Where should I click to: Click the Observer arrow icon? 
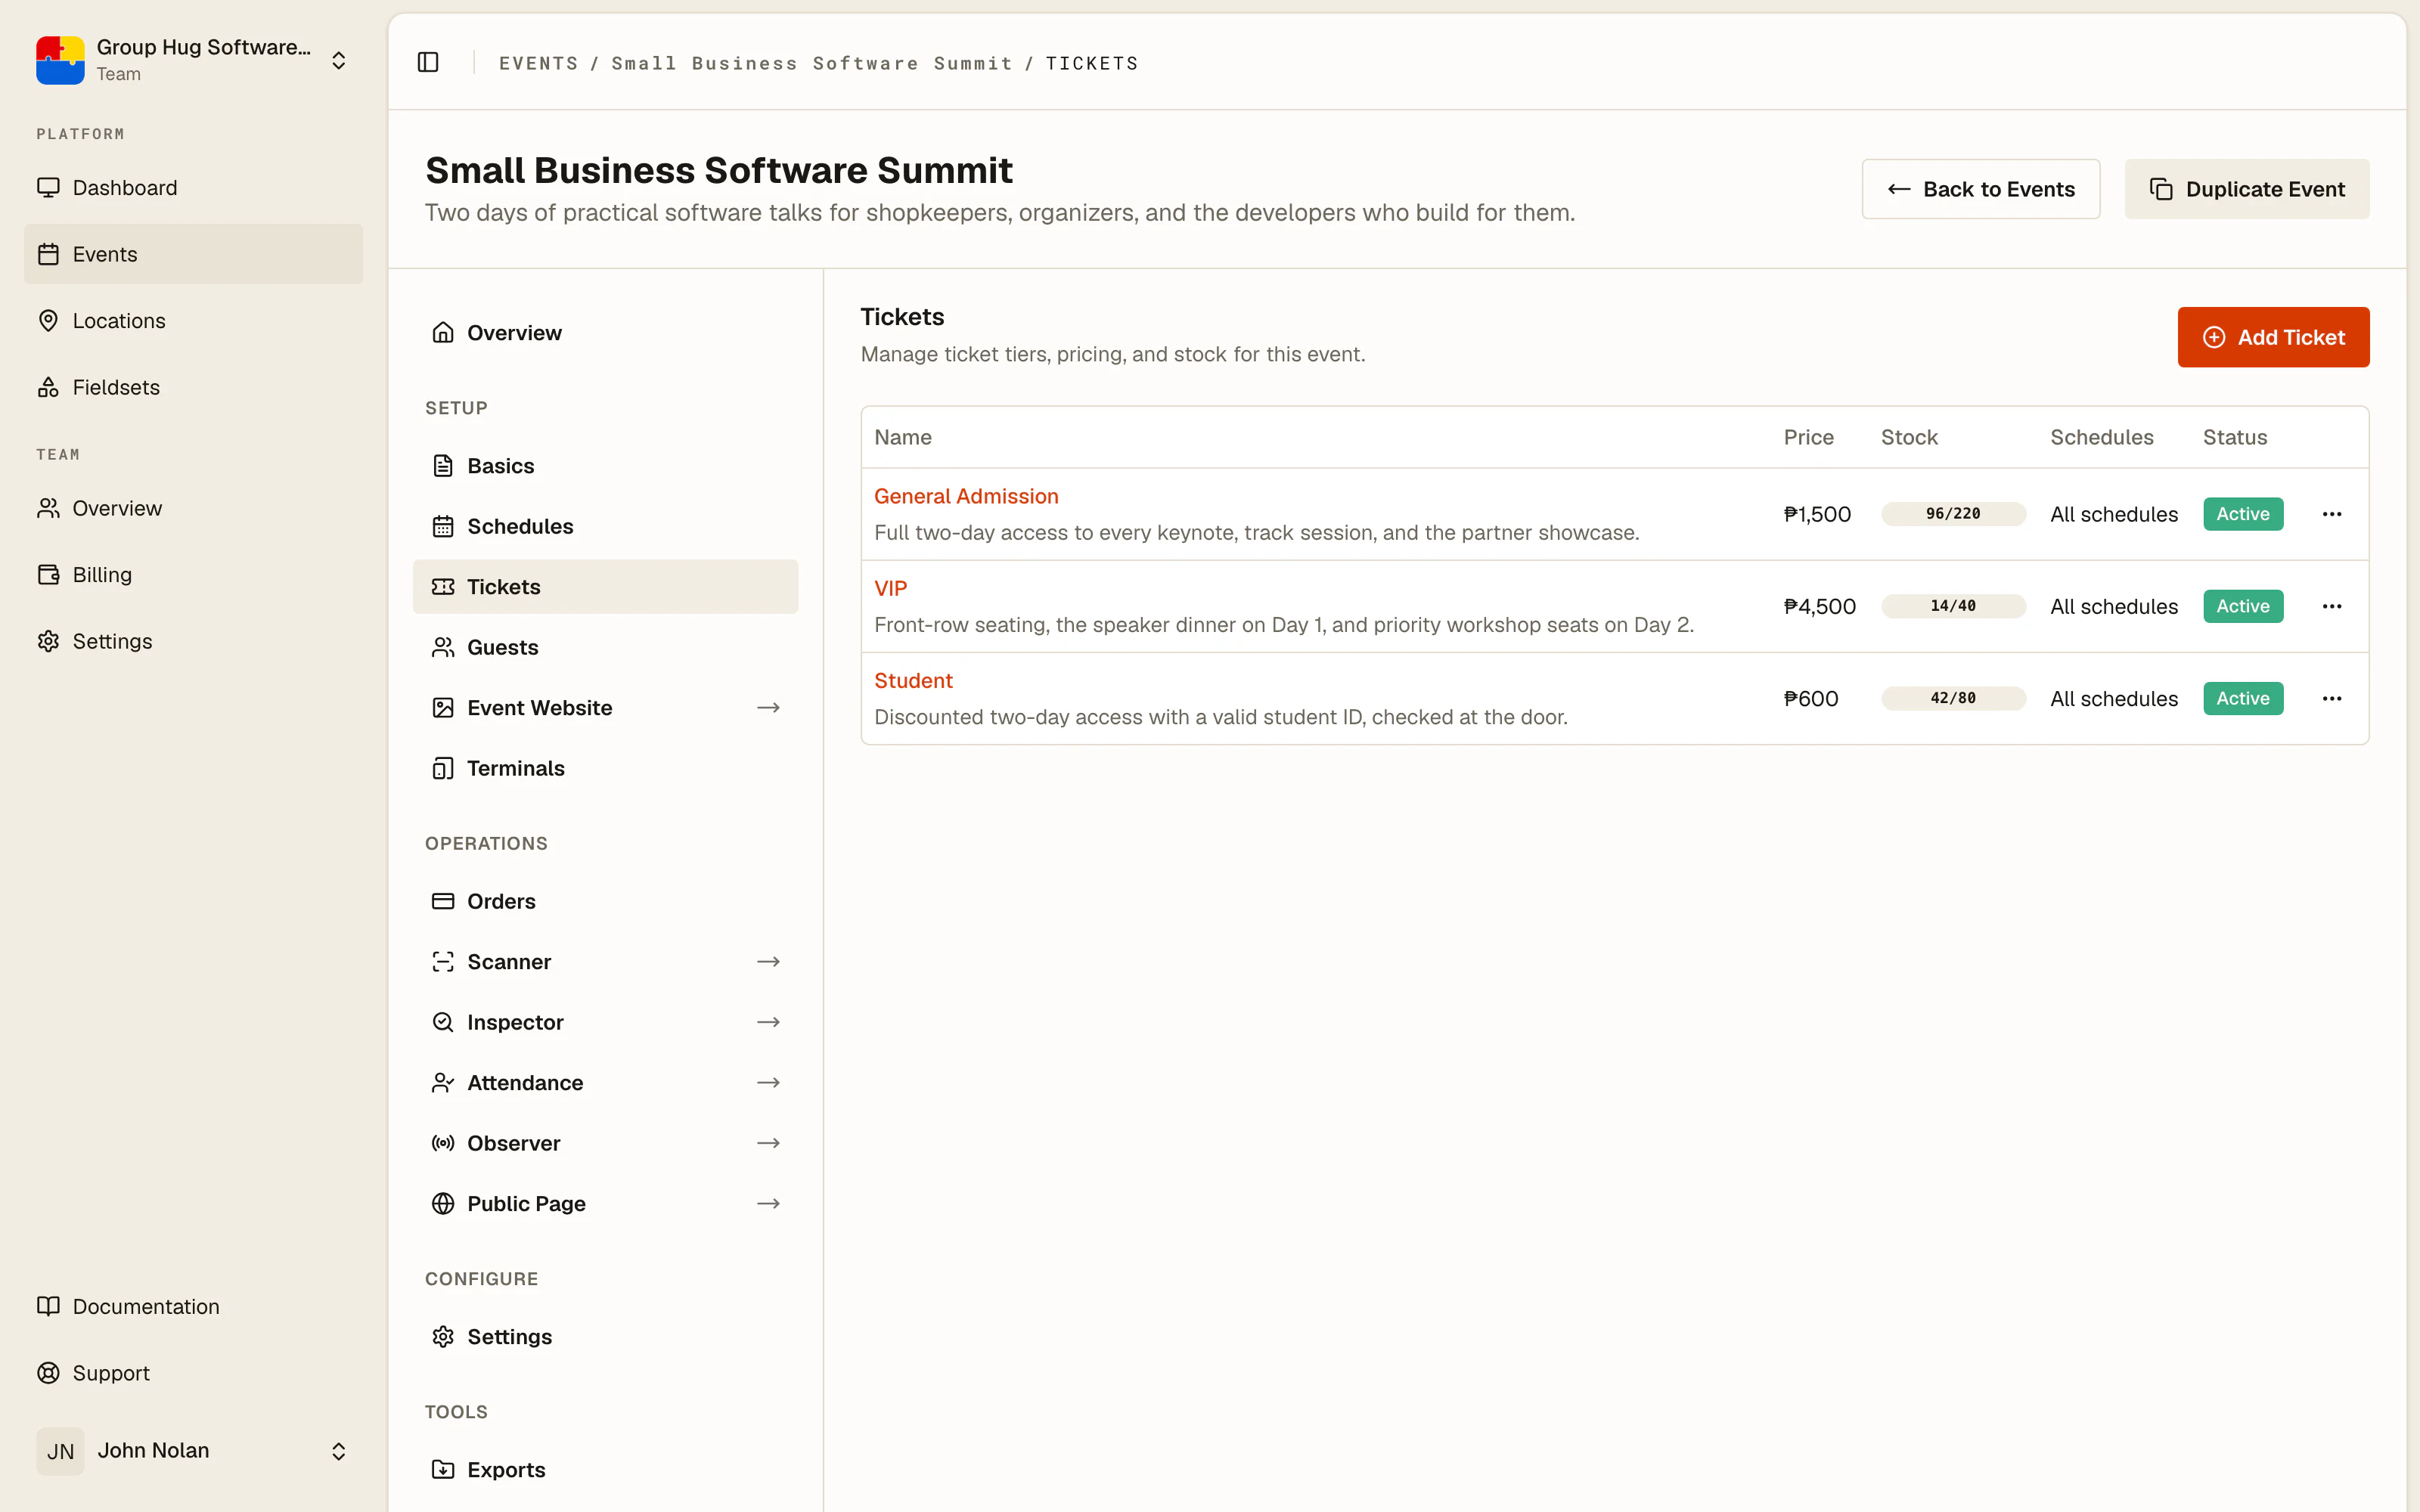pos(768,1143)
